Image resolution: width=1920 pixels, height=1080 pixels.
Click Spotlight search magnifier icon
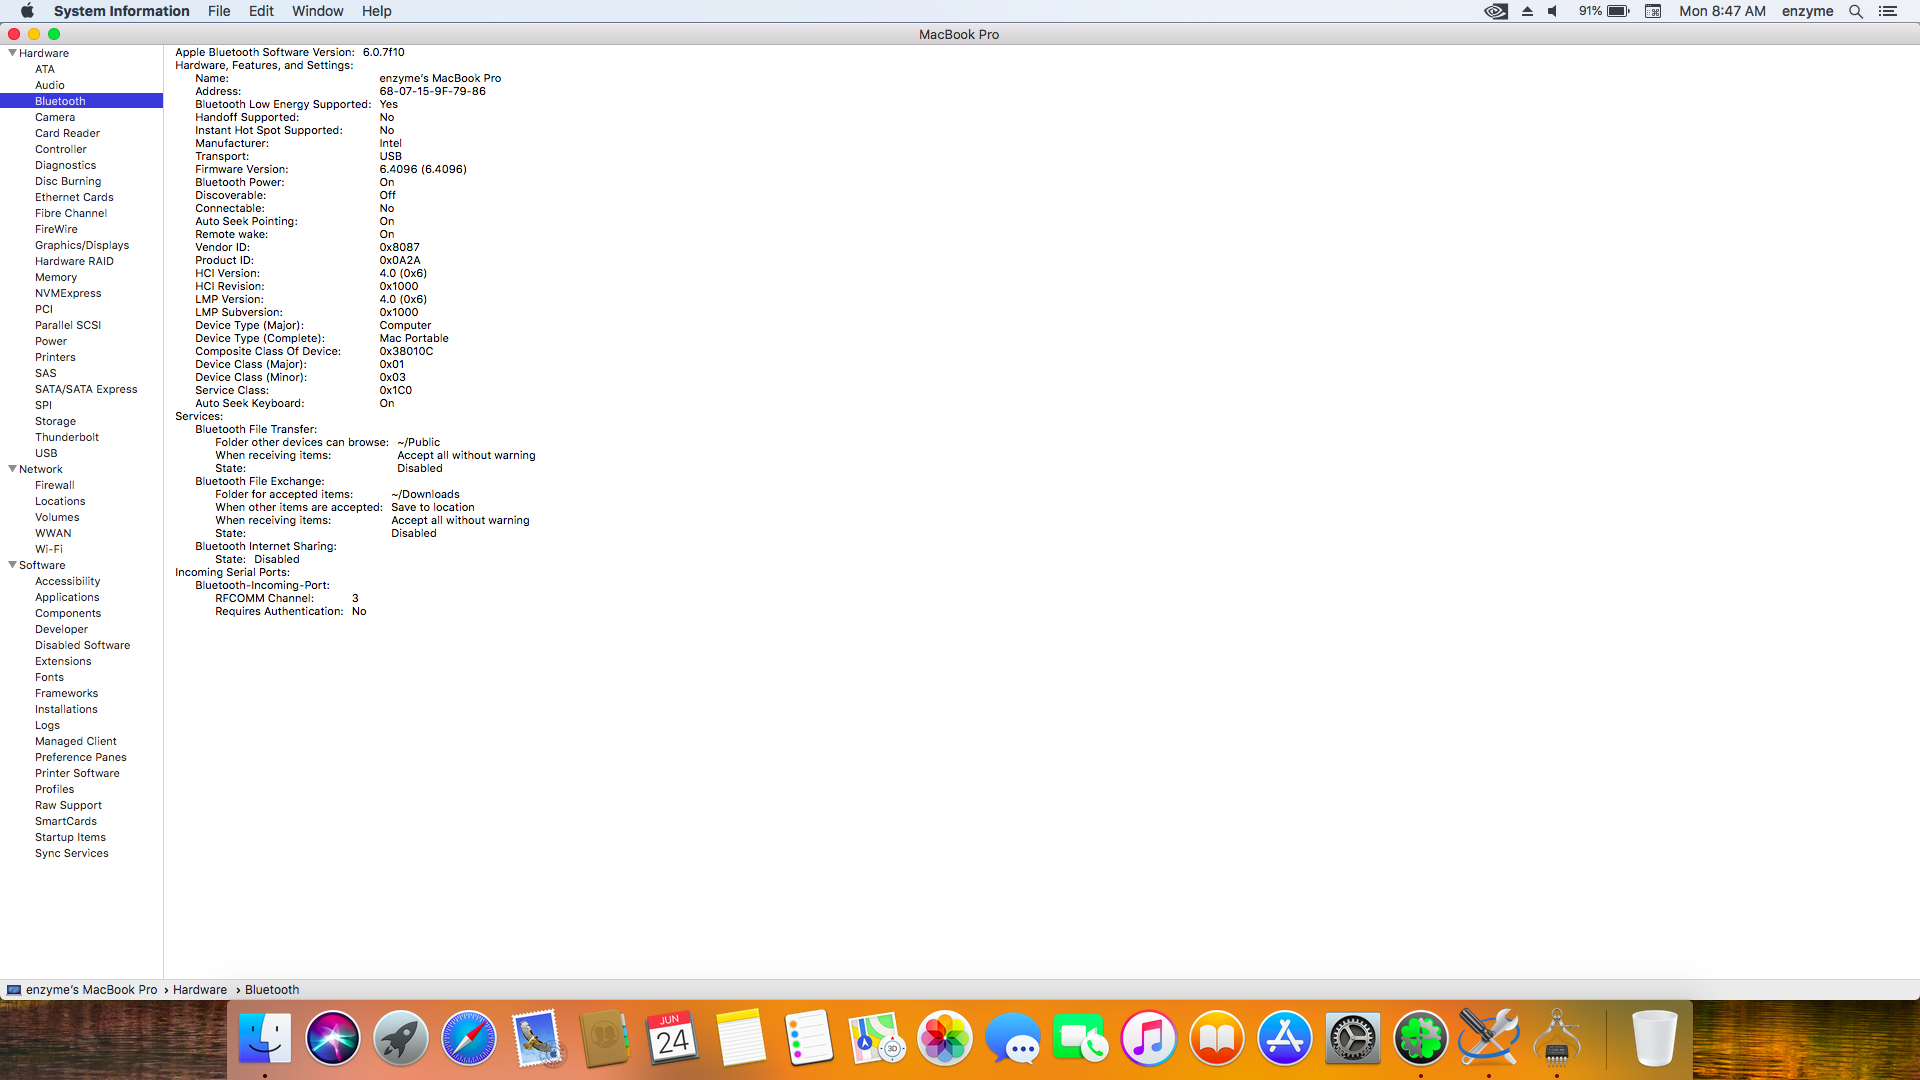coord(1856,11)
